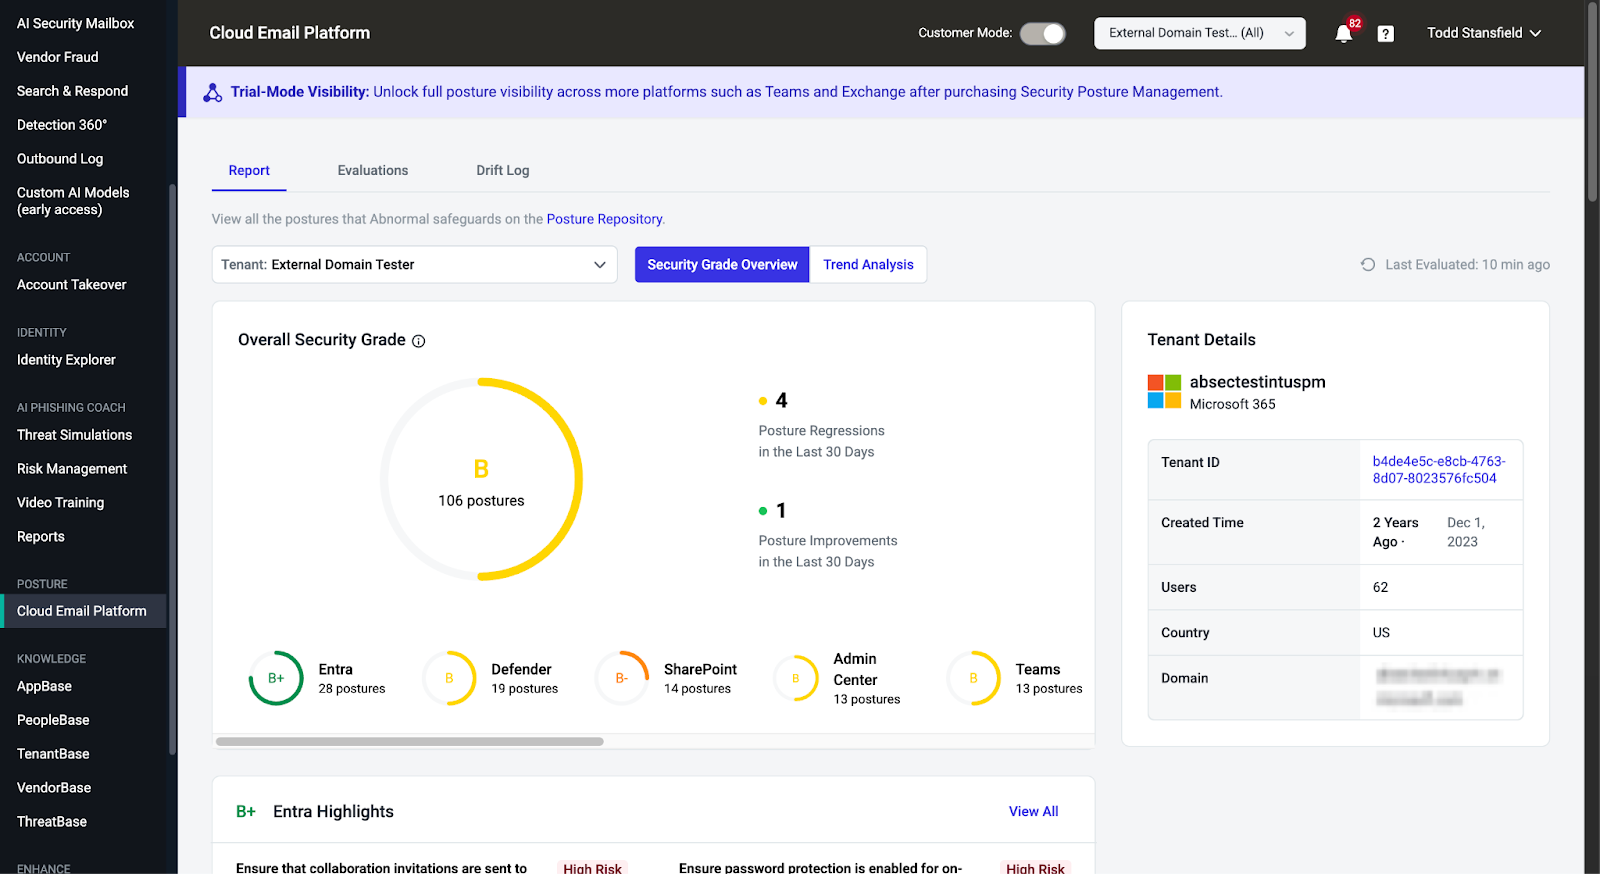The image size is (1600, 874).
Task: Expand the Todd Stansfield user menu
Action: [1484, 33]
